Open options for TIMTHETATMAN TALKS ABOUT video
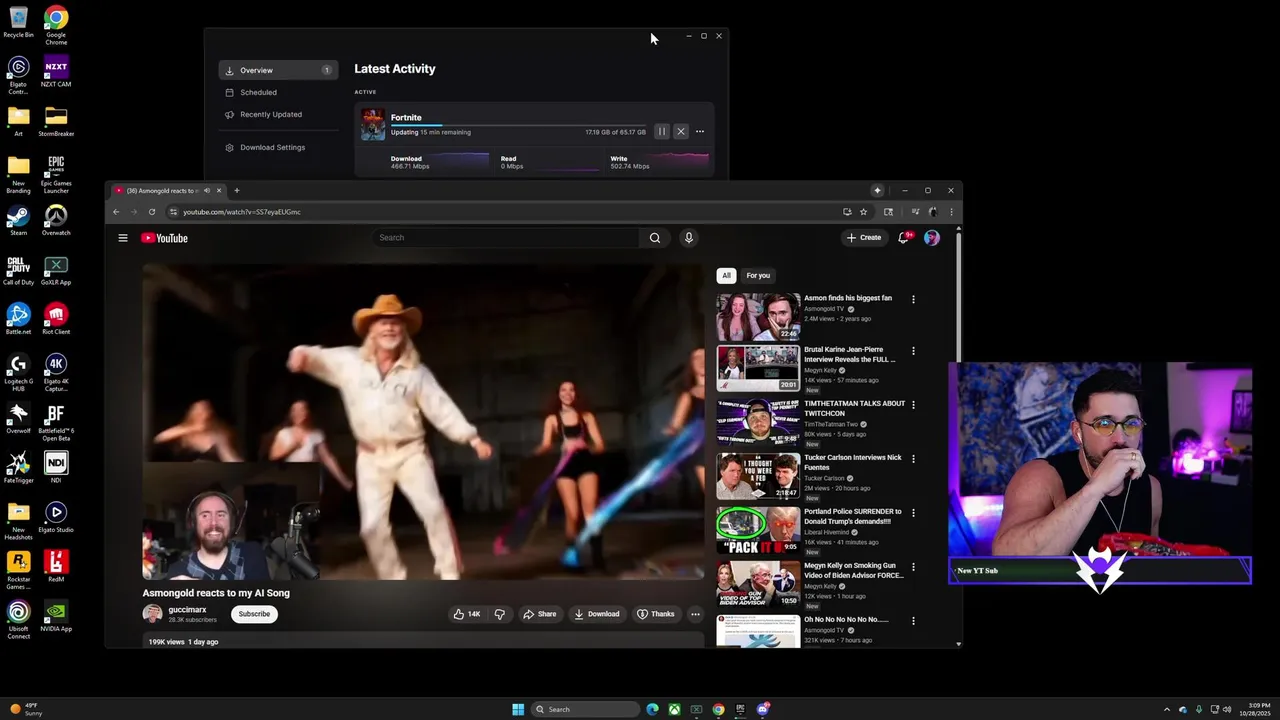Screen dimensions: 1280x720 pos(913,405)
